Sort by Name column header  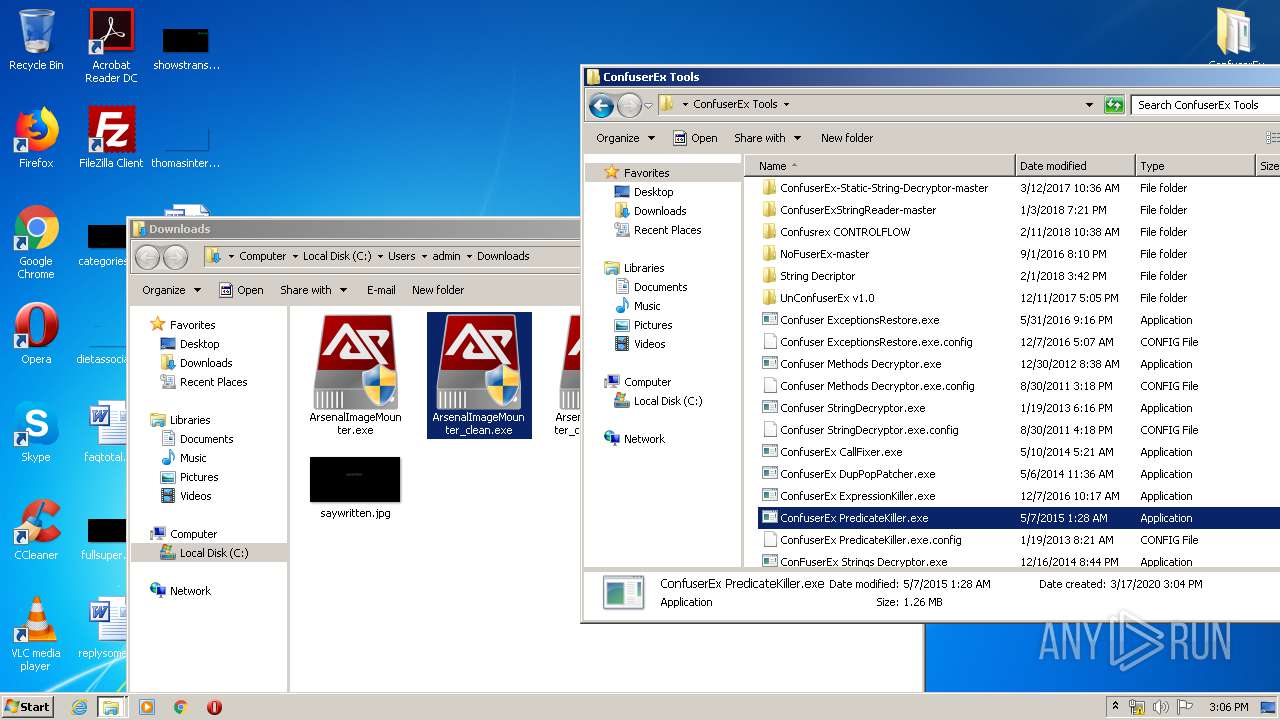click(879, 166)
